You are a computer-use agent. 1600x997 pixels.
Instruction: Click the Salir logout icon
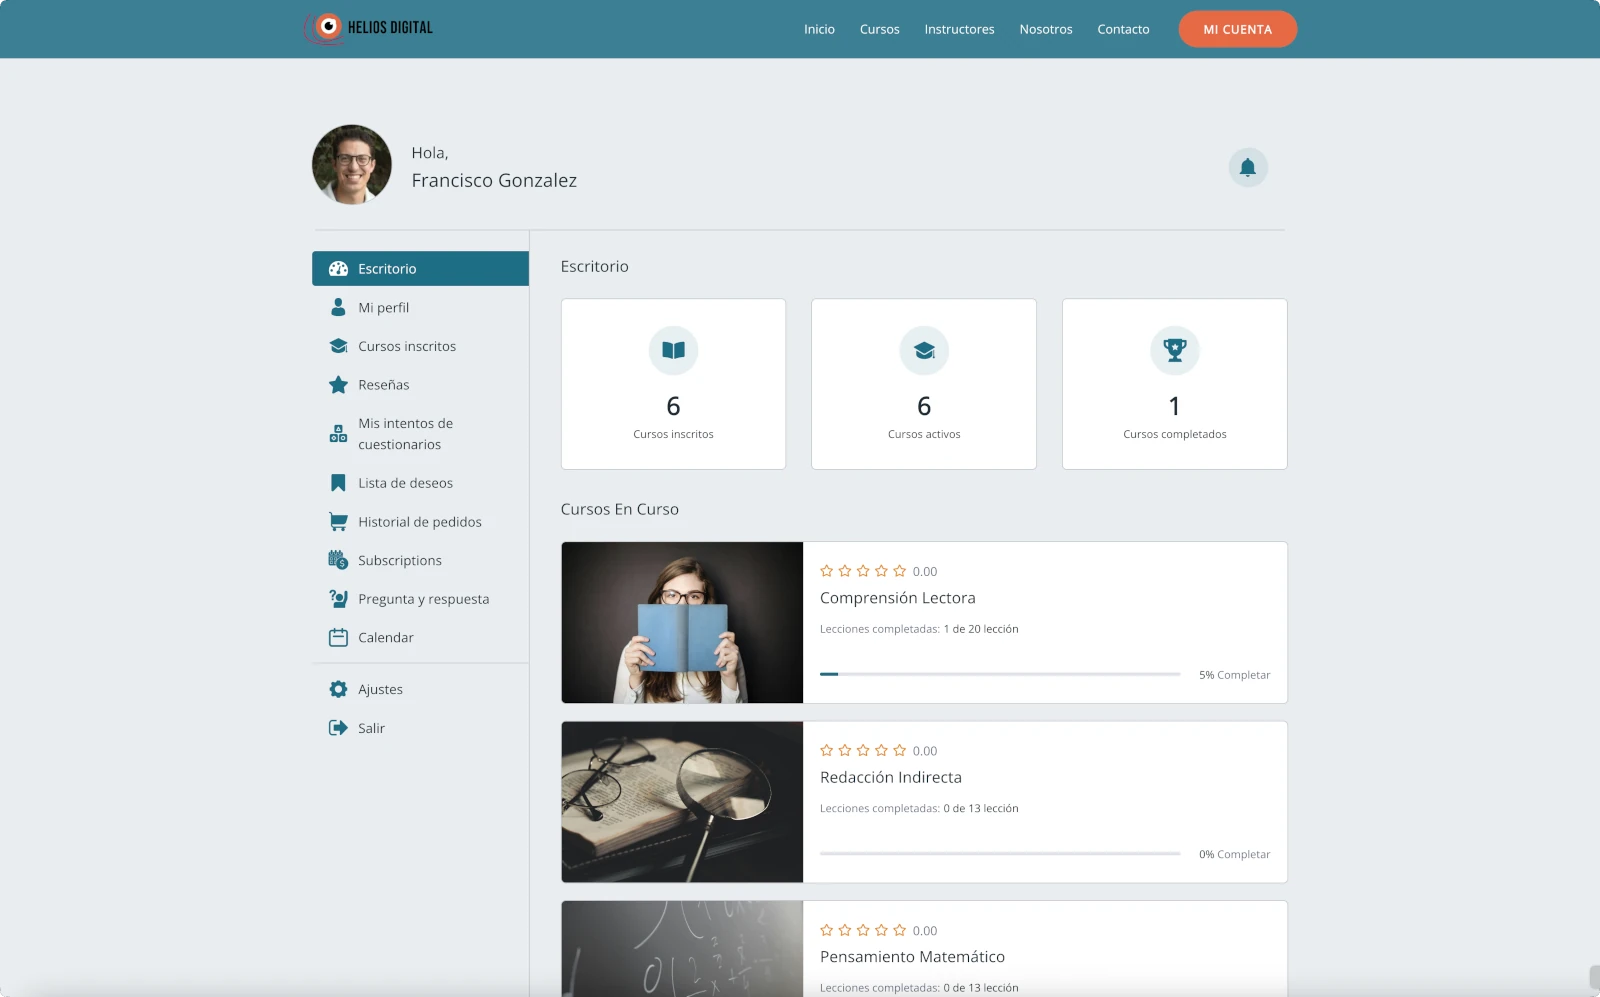click(x=338, y=728)
